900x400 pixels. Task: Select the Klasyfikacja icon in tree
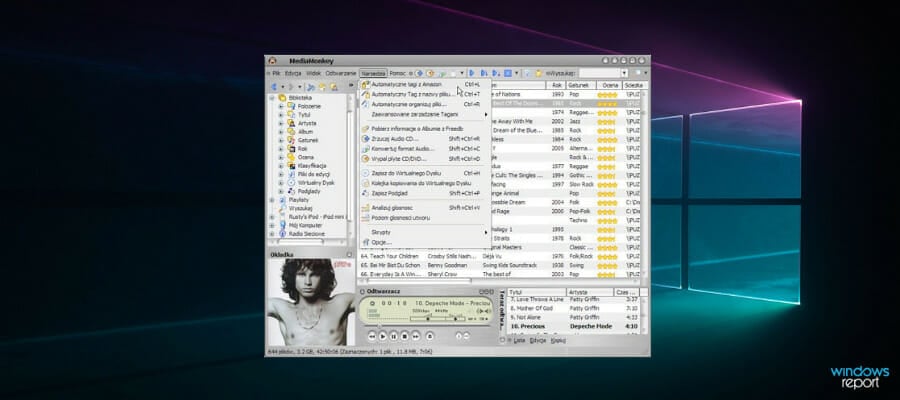(x=291, y=166)
